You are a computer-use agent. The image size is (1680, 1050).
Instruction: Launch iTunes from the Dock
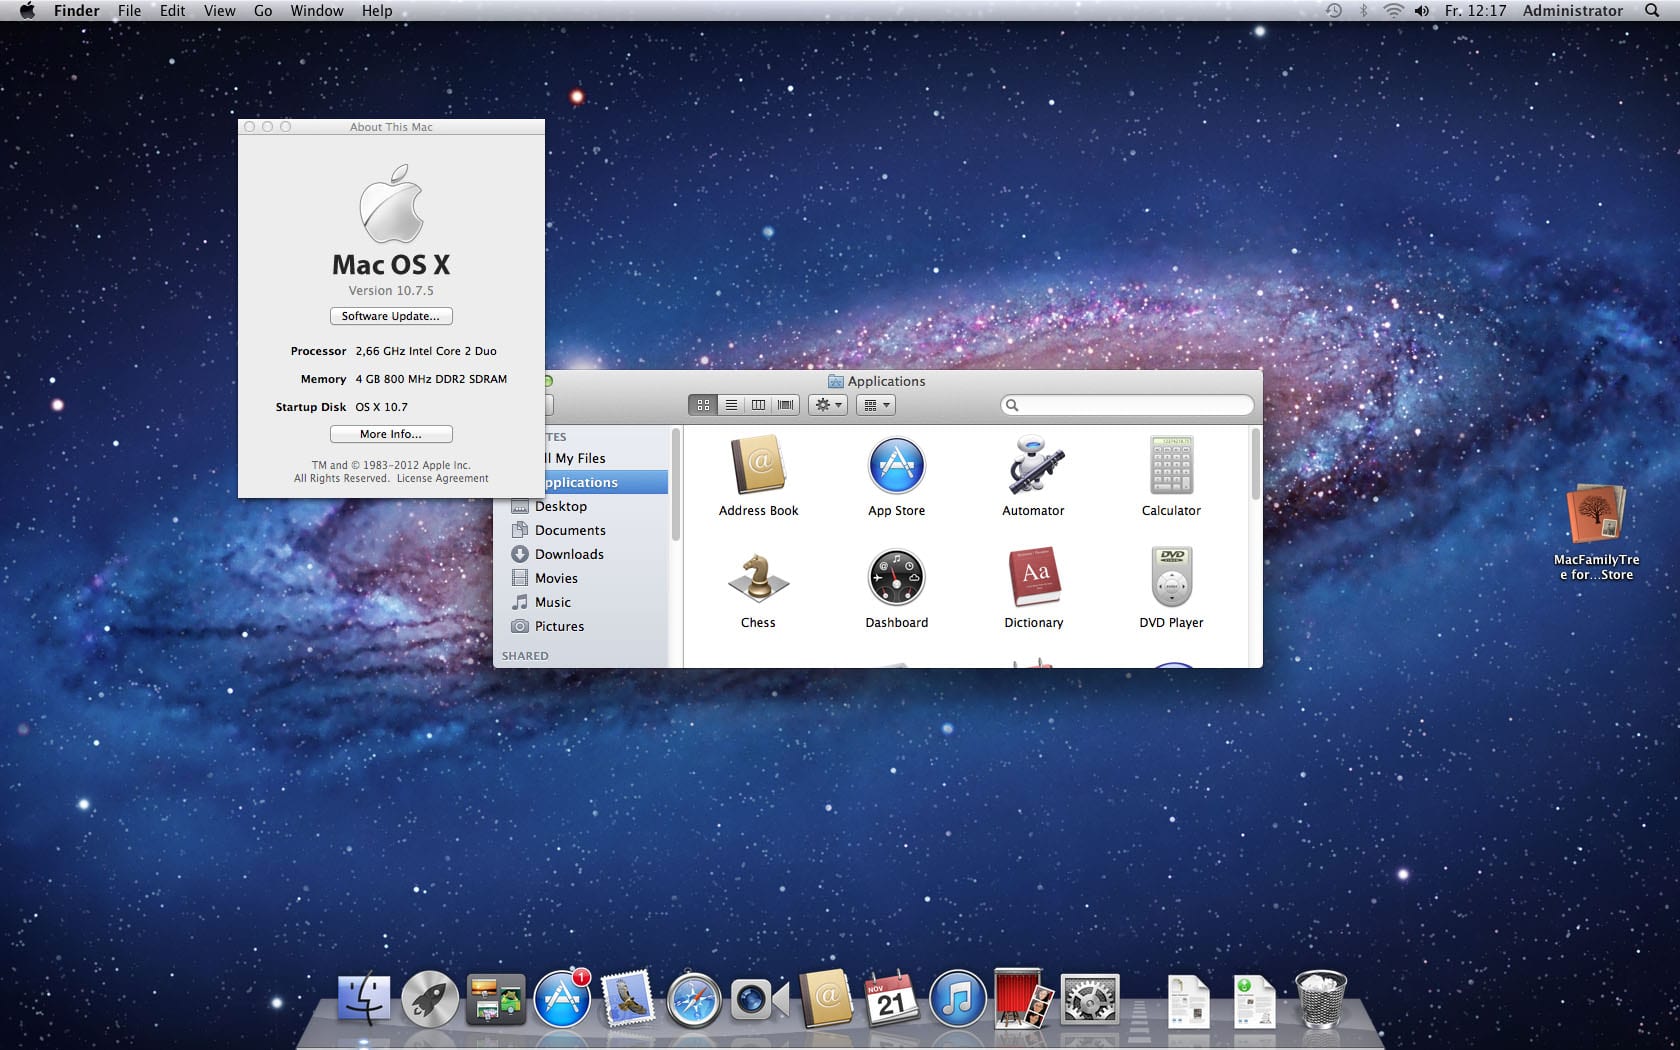pos(957,999)
